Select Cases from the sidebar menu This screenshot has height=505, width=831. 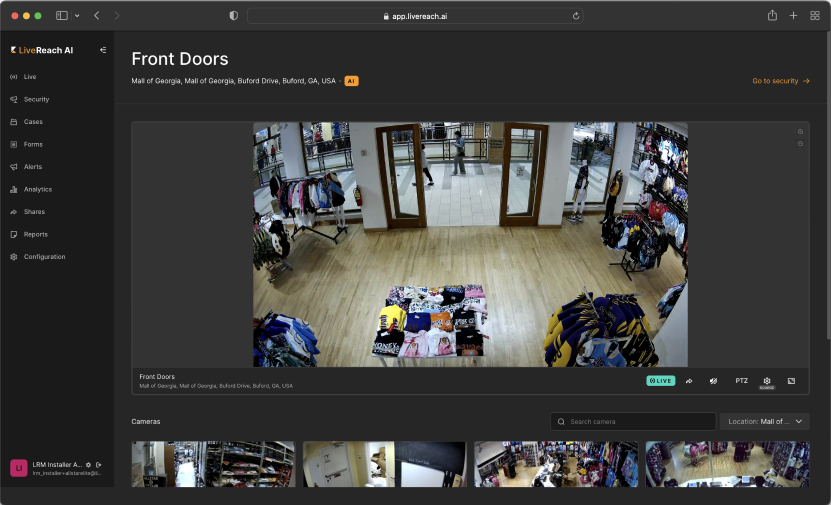click(x=33, y=122)
